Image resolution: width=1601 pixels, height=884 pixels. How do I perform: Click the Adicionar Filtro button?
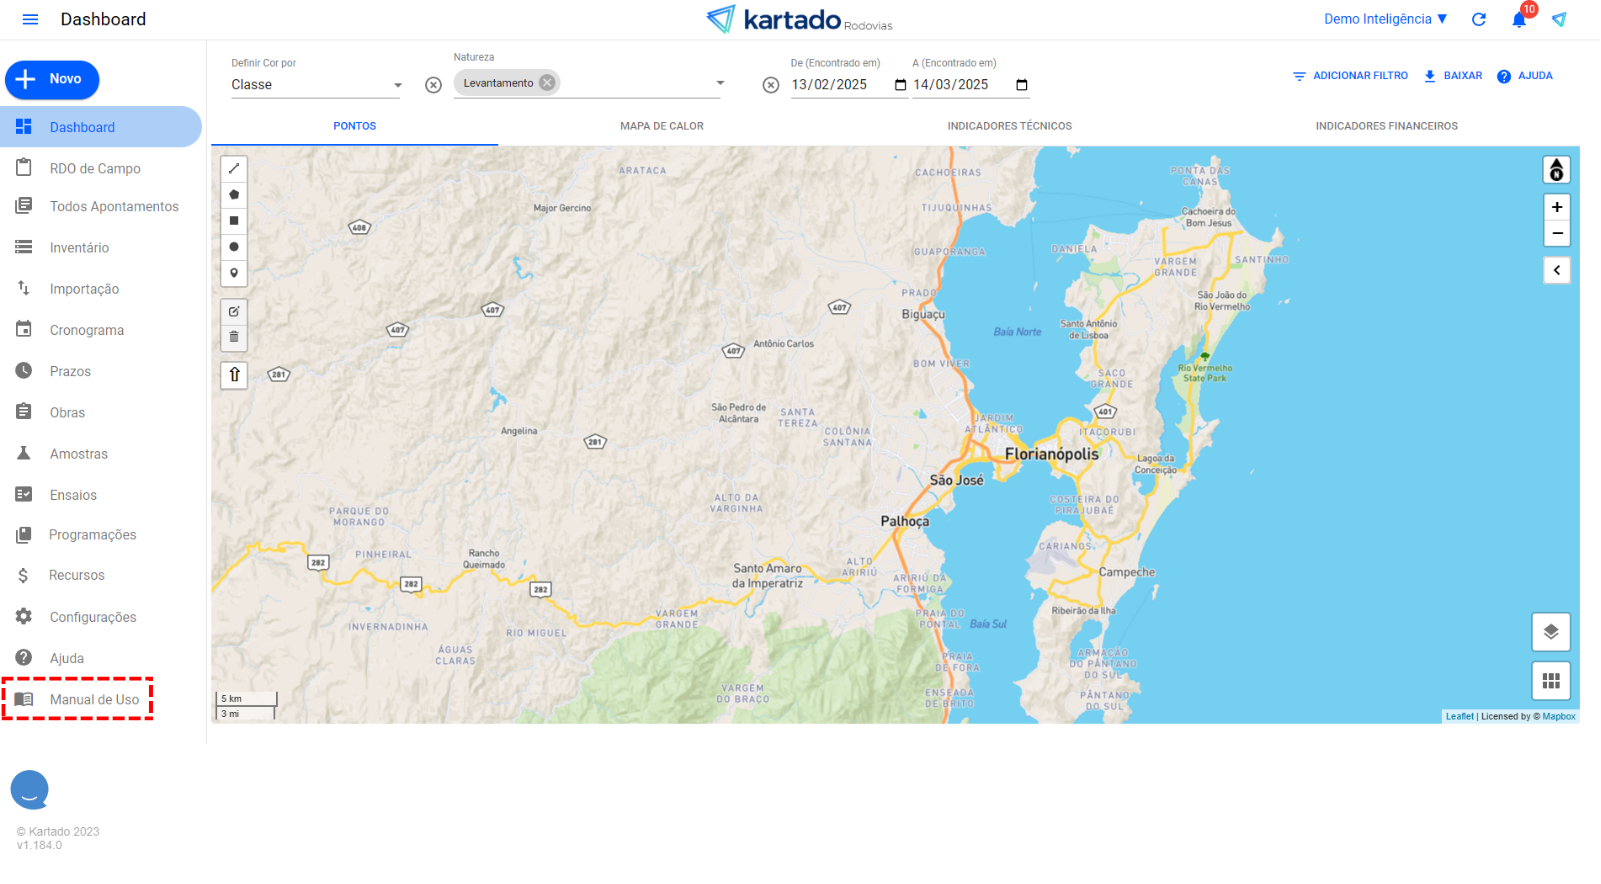tap(1350, 76)
